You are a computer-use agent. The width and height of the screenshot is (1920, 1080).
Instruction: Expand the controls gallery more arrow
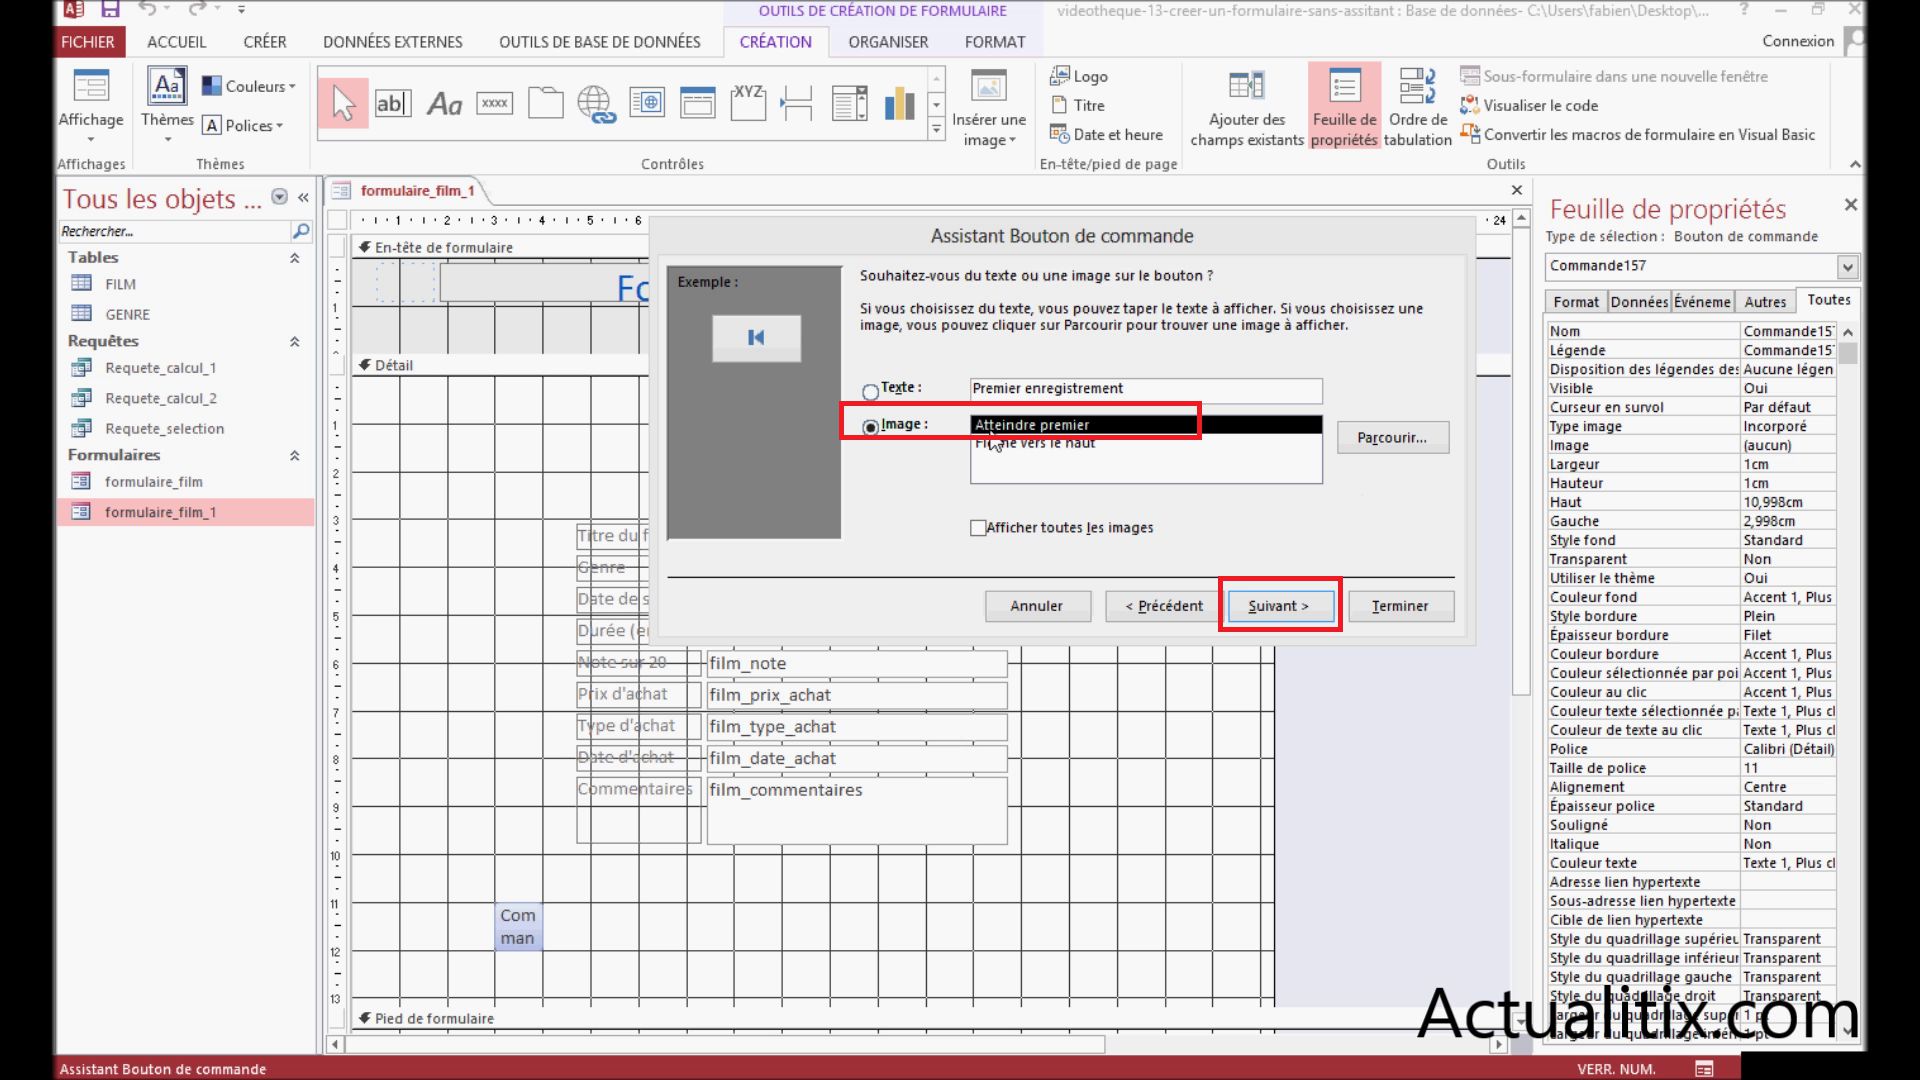936,129
